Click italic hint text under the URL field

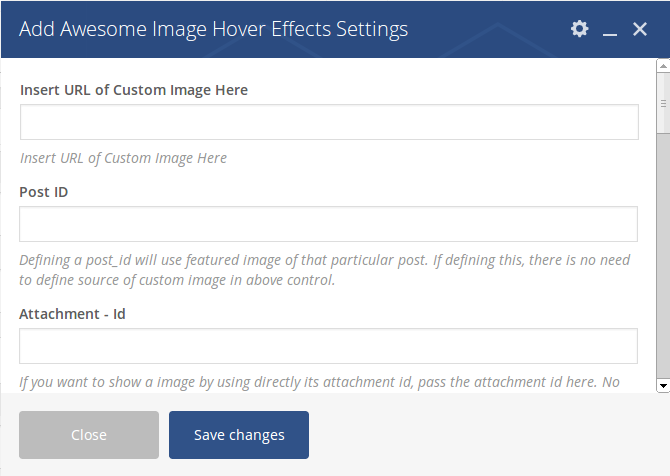click(x=123, y=158)
